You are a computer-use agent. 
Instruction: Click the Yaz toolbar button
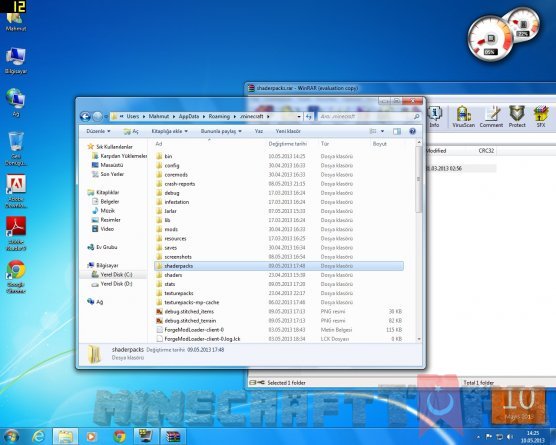pyautogui.click(x=259, y=131)
